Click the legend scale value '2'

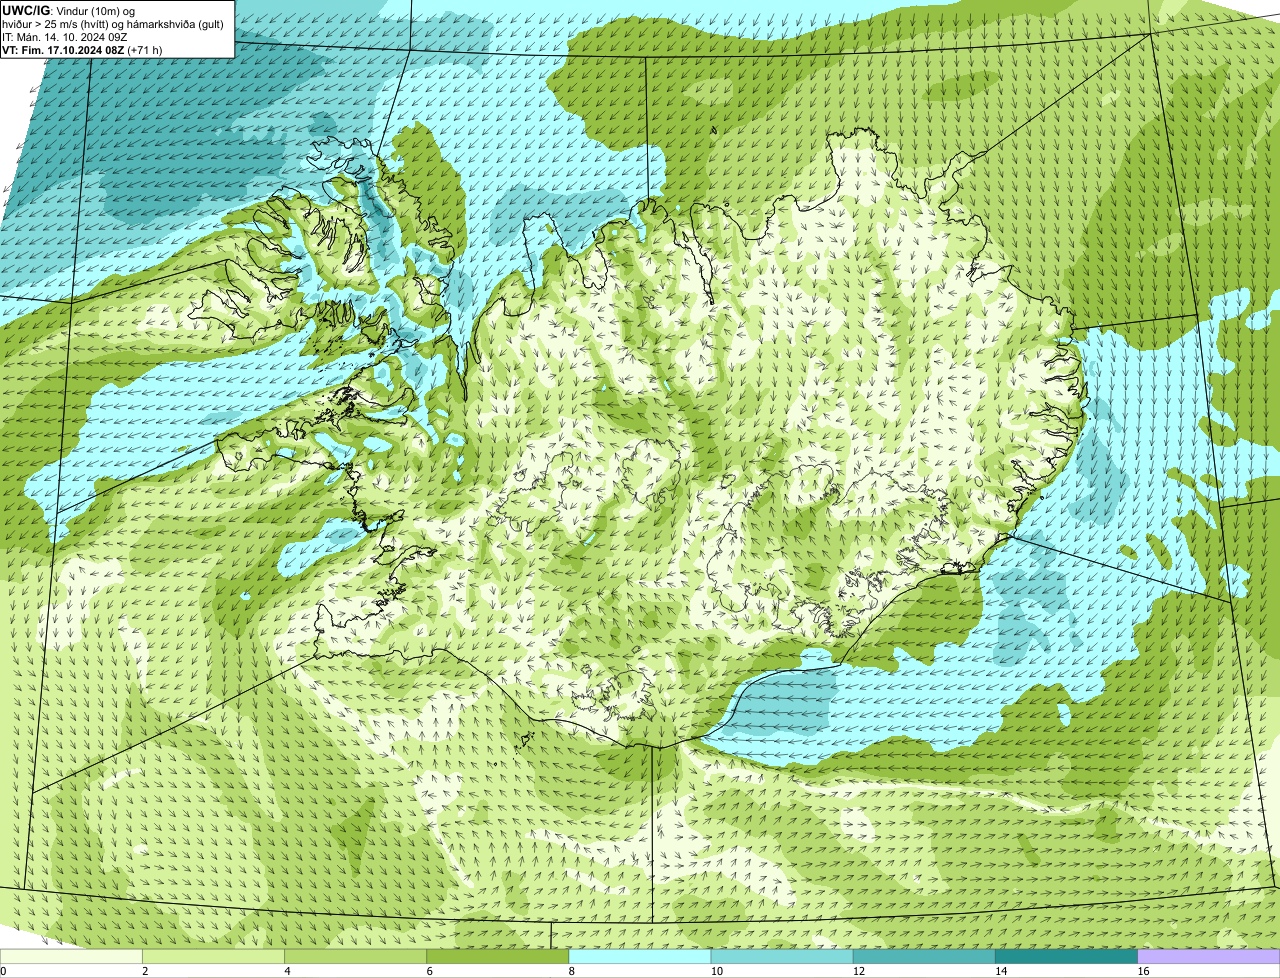click(146, 971)
